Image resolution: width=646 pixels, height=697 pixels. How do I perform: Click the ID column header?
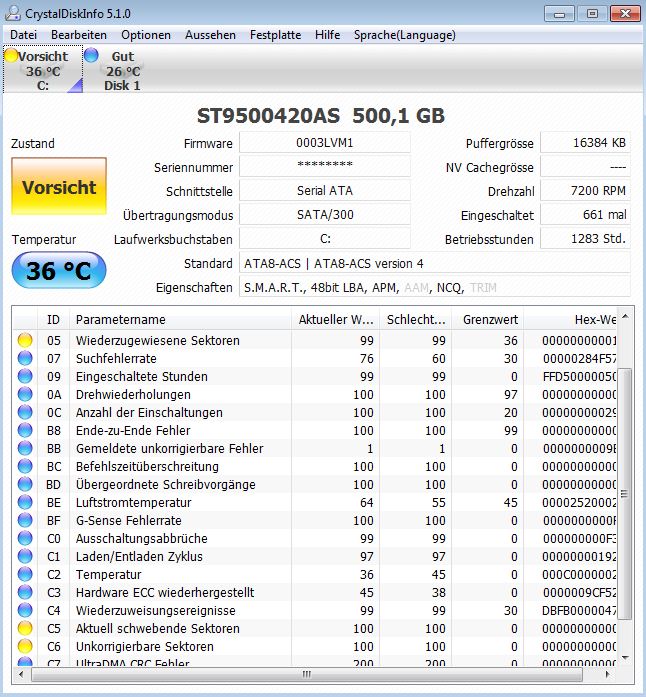click(53, 320)
